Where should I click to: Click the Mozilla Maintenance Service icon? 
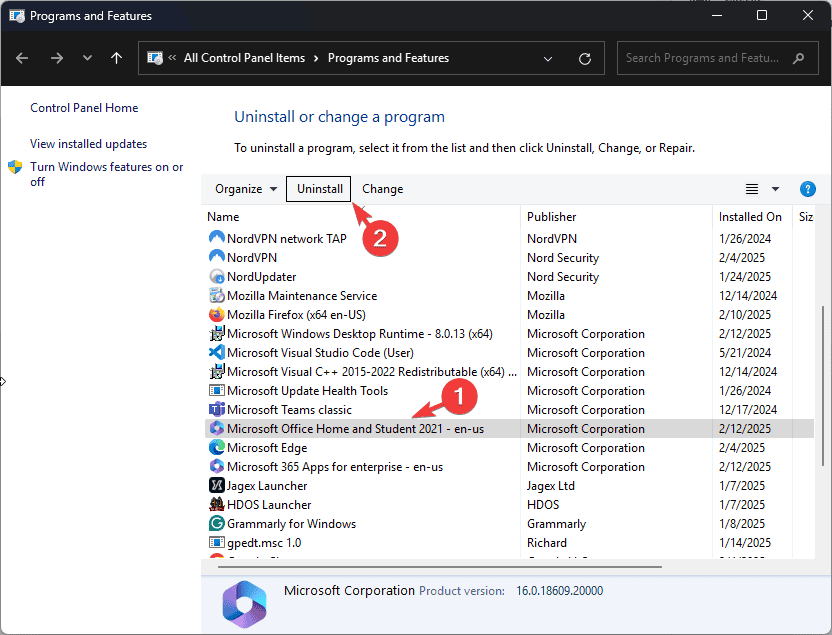216,295
